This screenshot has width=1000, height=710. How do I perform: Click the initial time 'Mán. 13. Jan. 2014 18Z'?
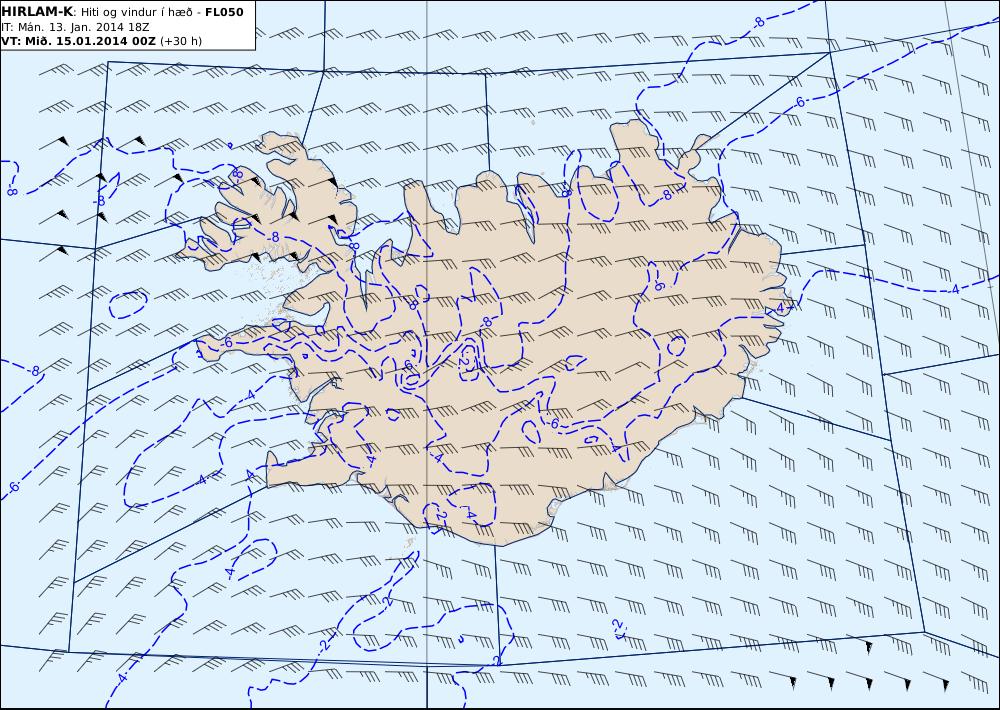(82, 27)
